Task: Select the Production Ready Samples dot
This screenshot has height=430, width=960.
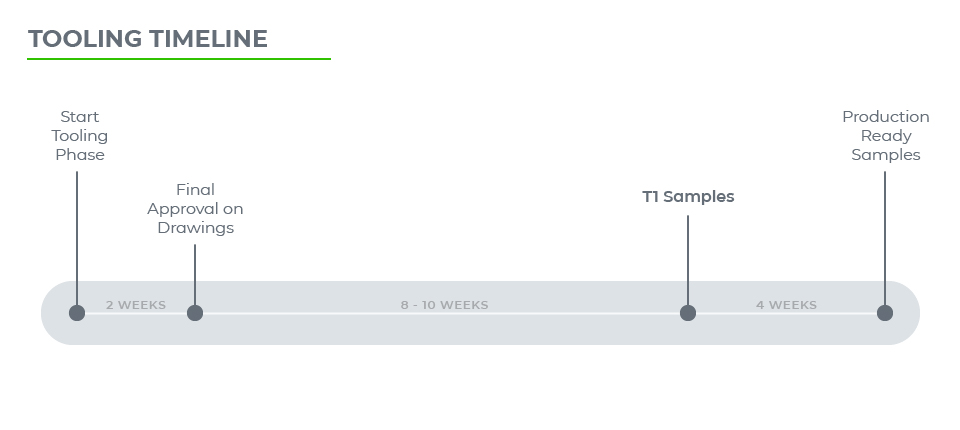Action: [x=885, y=313]
